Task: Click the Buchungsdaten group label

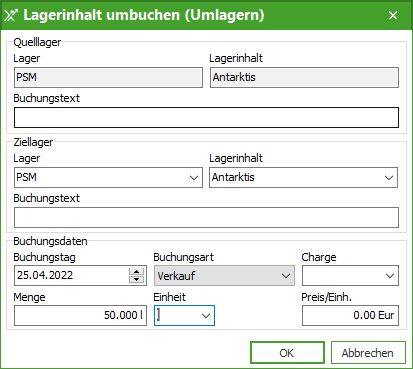Action: tap(50, 241)
